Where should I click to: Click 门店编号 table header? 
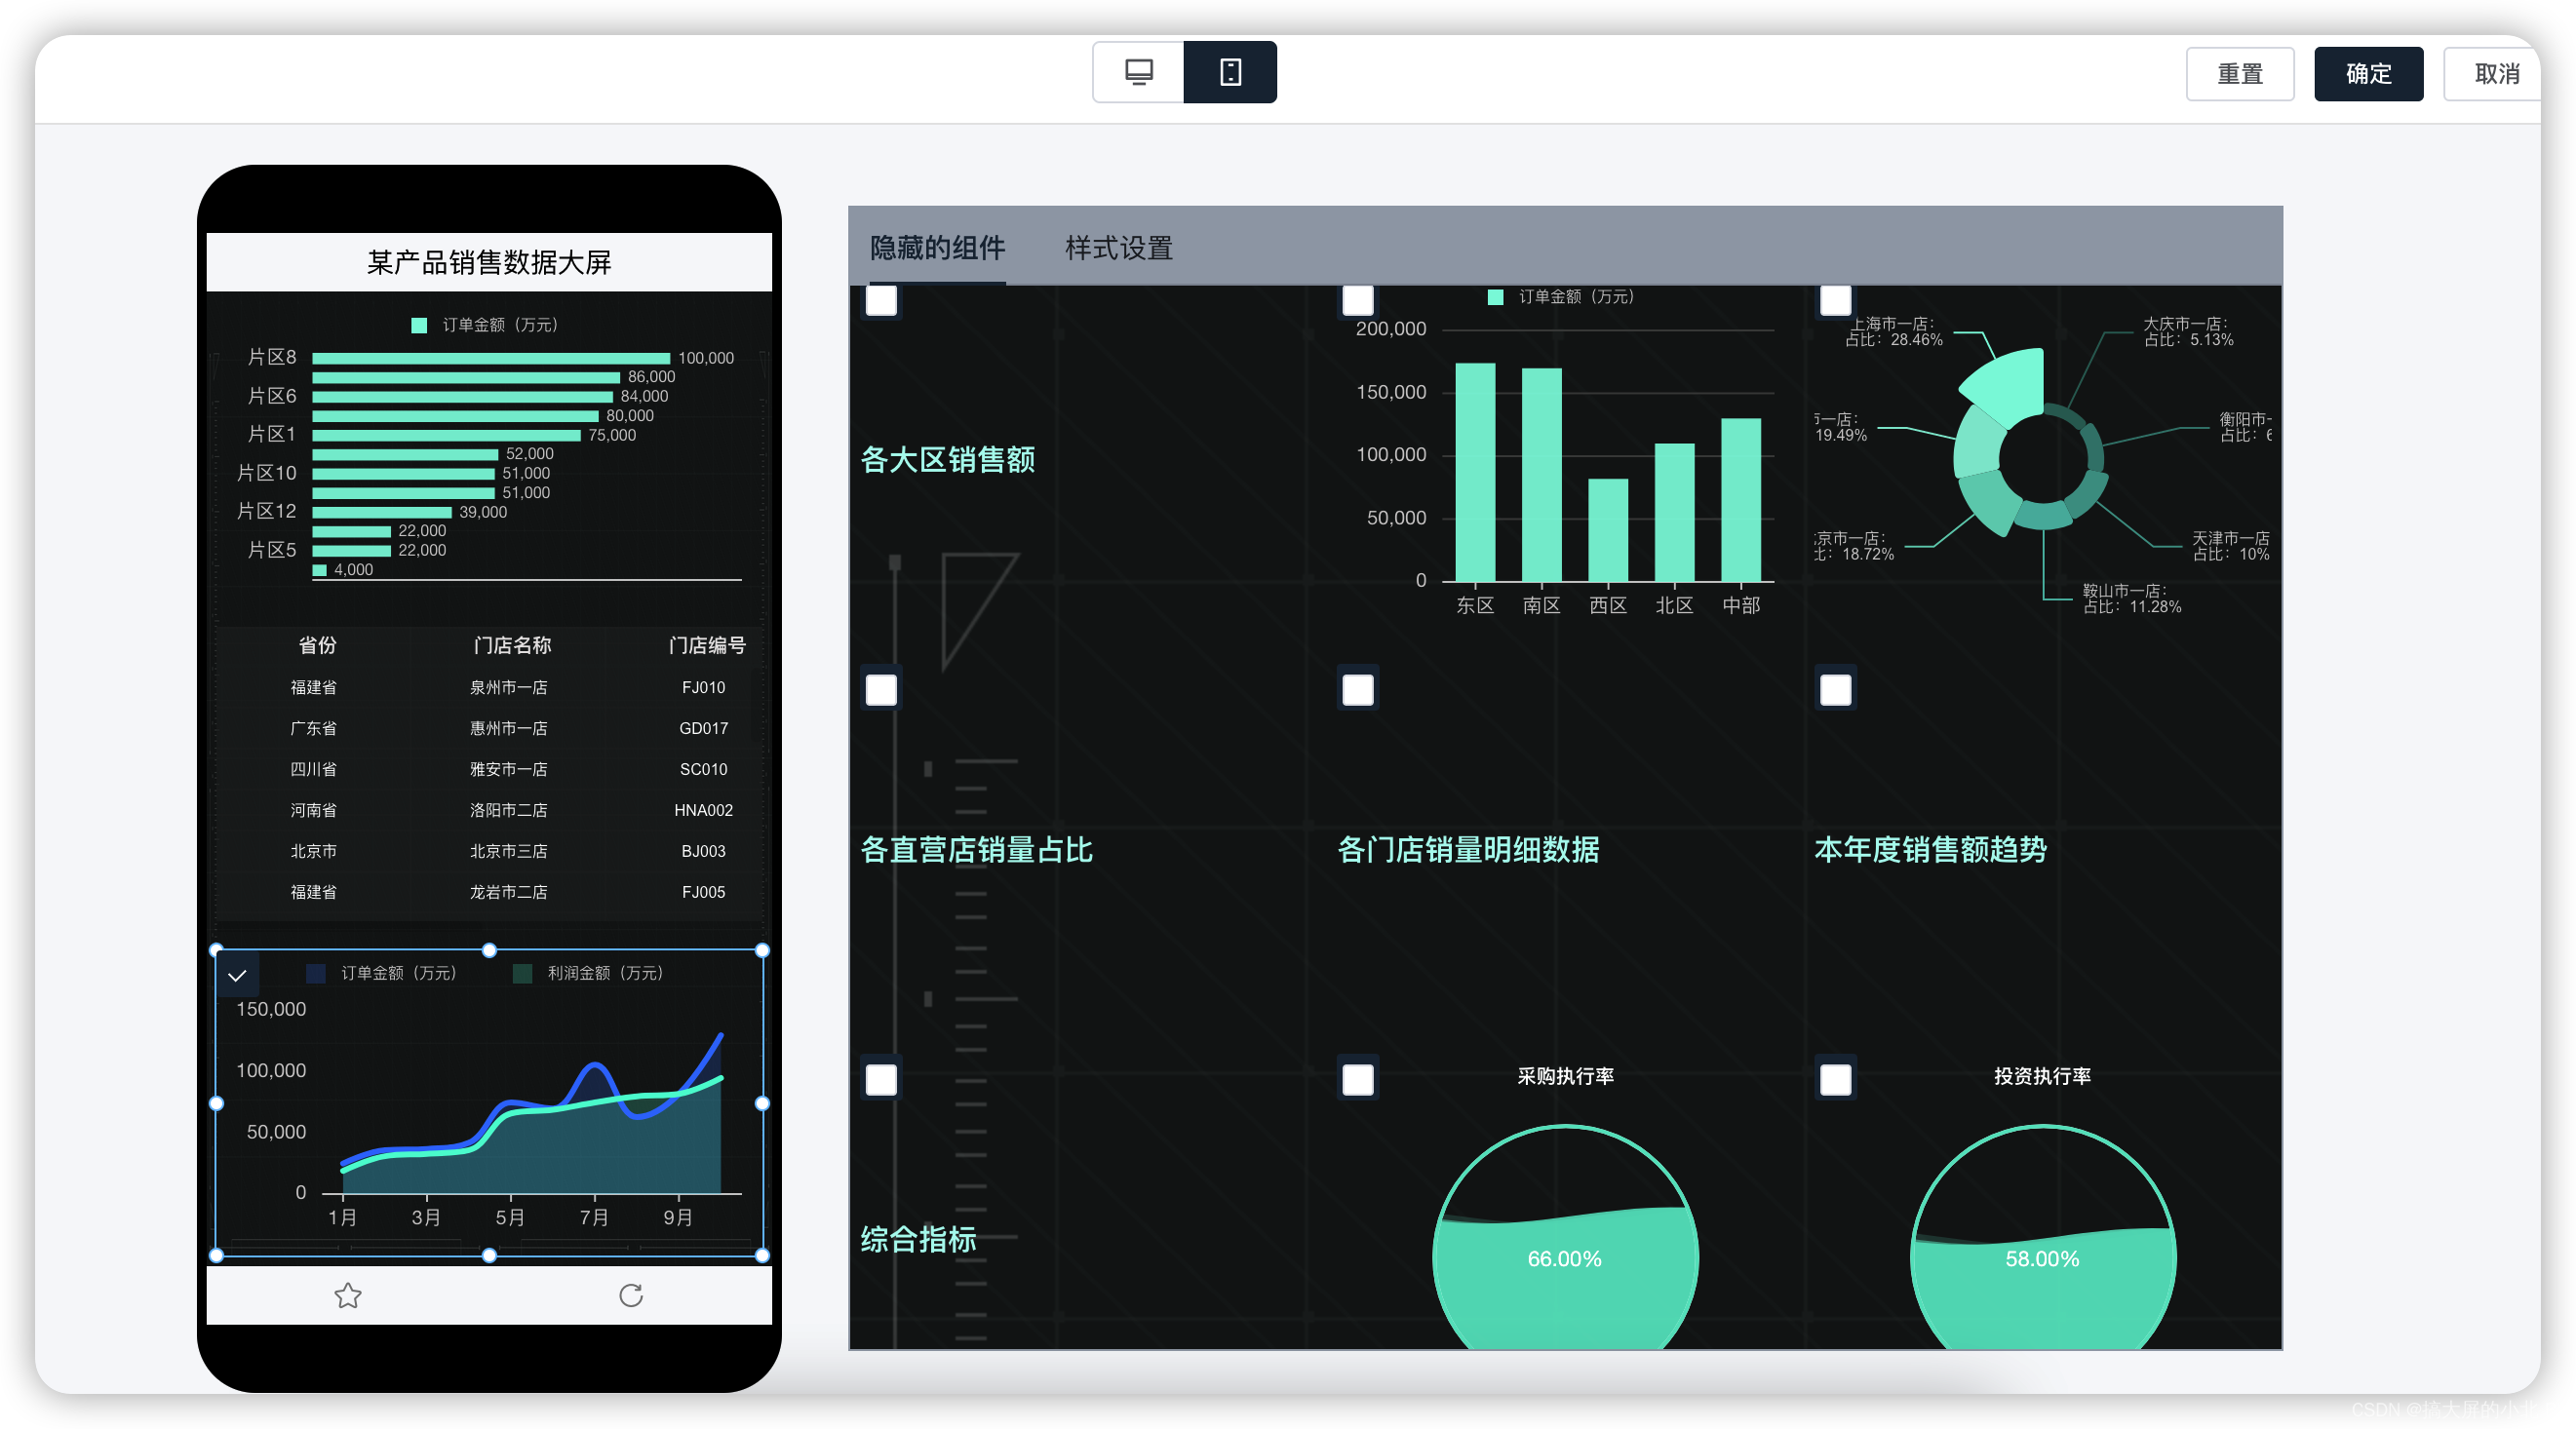707,645
